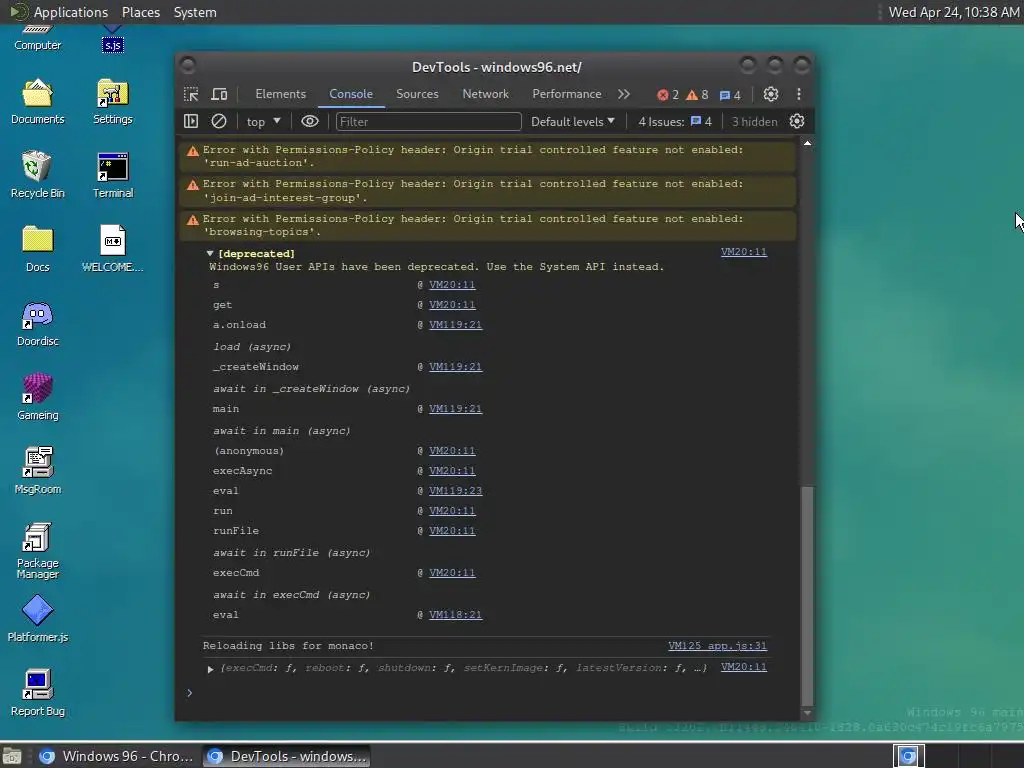Open the top context selector dropdown

click(263, 121)
